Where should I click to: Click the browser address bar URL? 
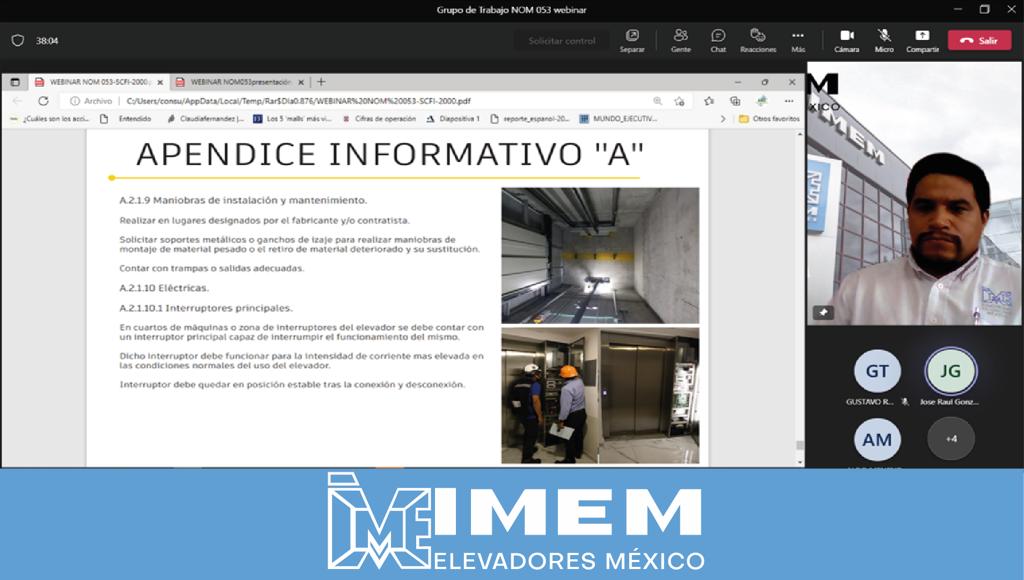[x=298, y=101]
